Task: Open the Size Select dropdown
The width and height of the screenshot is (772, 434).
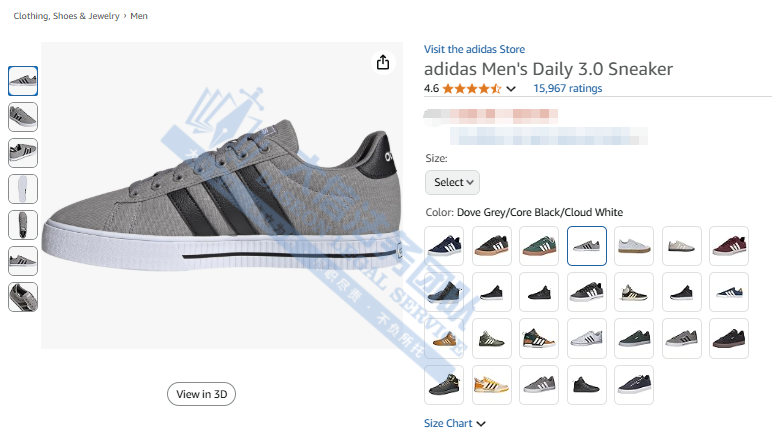Action: click(452, 182)
